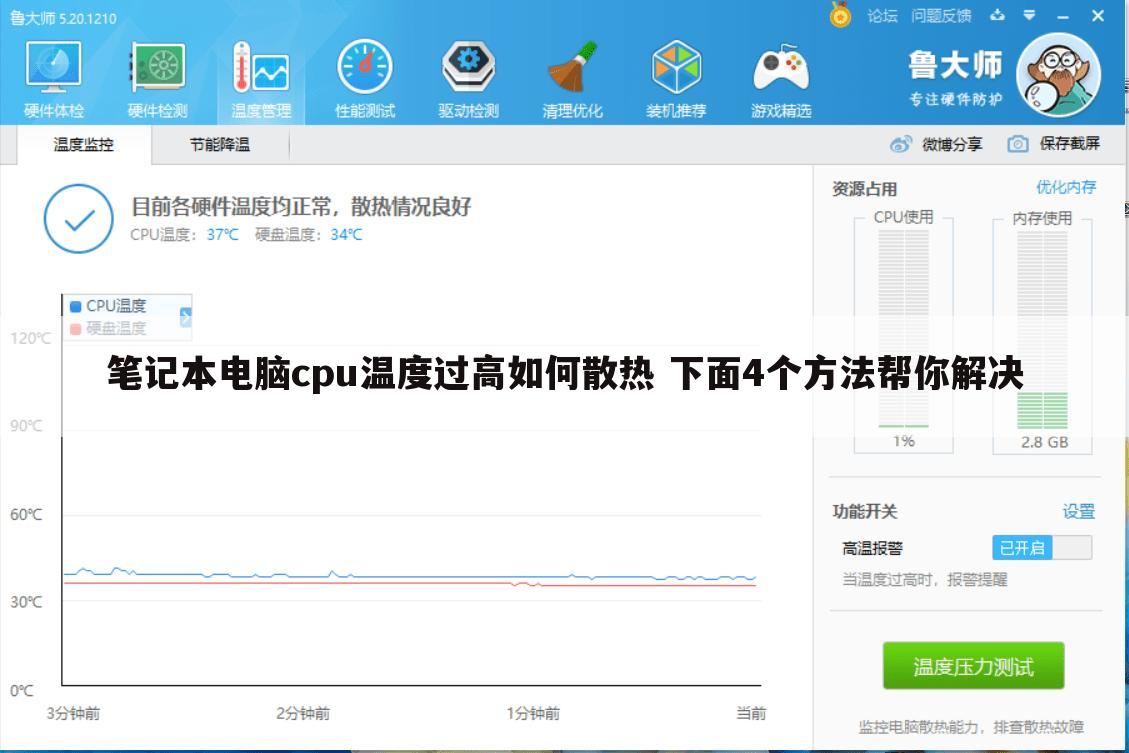Click 目前各硬件温度均正常 status message
The height and width of the screenshot is (753, 1129).
pyautogui.click(x=301, y=207)
